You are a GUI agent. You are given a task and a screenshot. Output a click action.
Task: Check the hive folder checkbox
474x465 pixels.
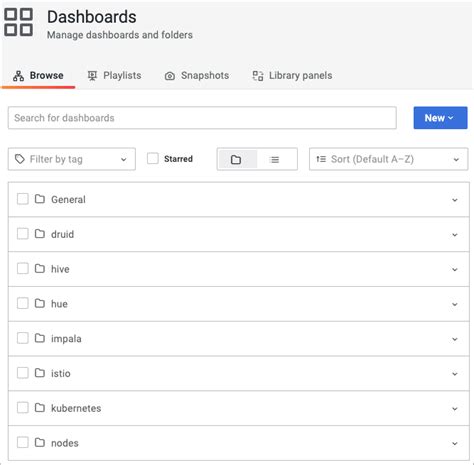point(23,268)
